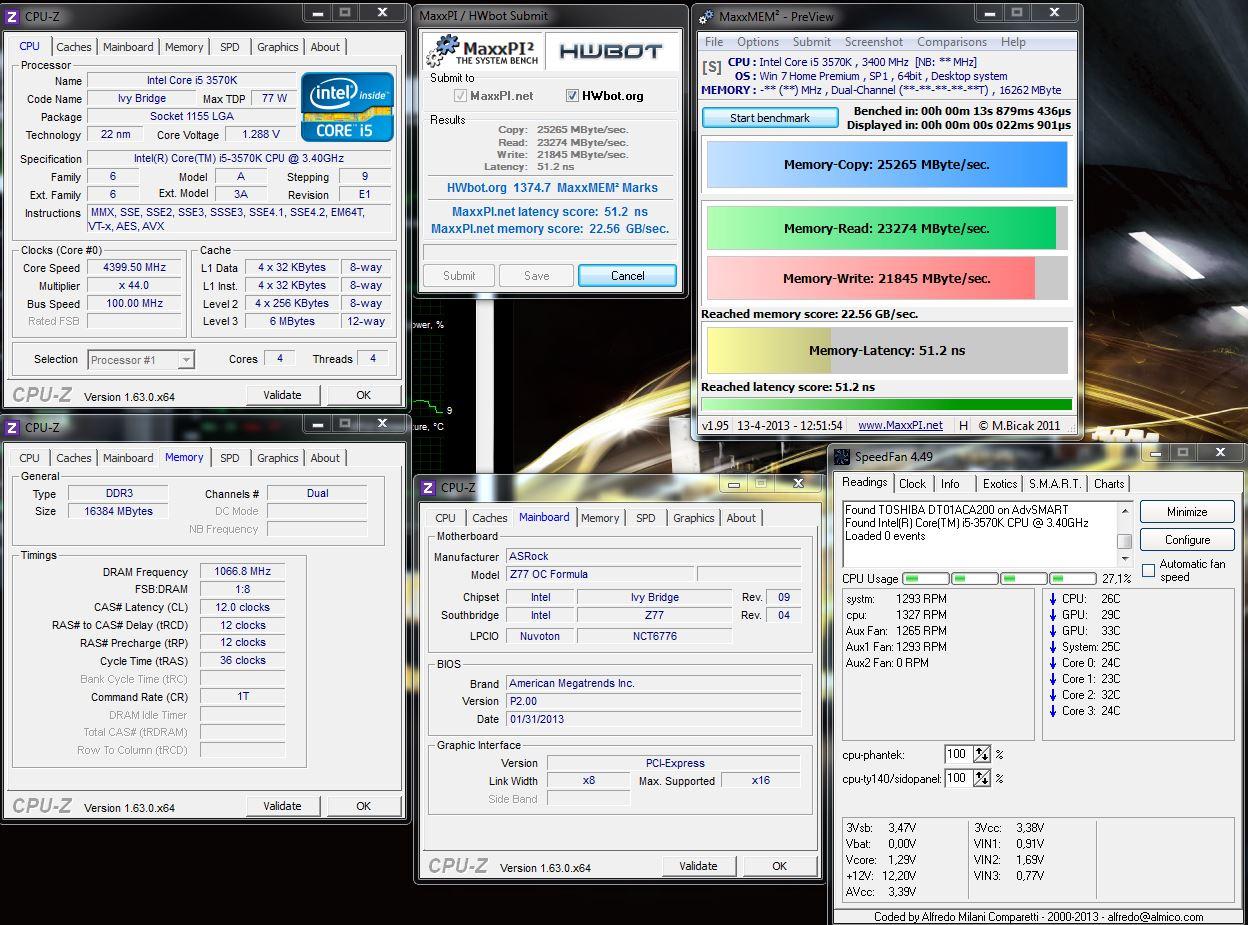Image resolution: width=1248 pixels, height=925 pixels.
Task: Open www.MaxxPI.net link
Action: point(900,426)
